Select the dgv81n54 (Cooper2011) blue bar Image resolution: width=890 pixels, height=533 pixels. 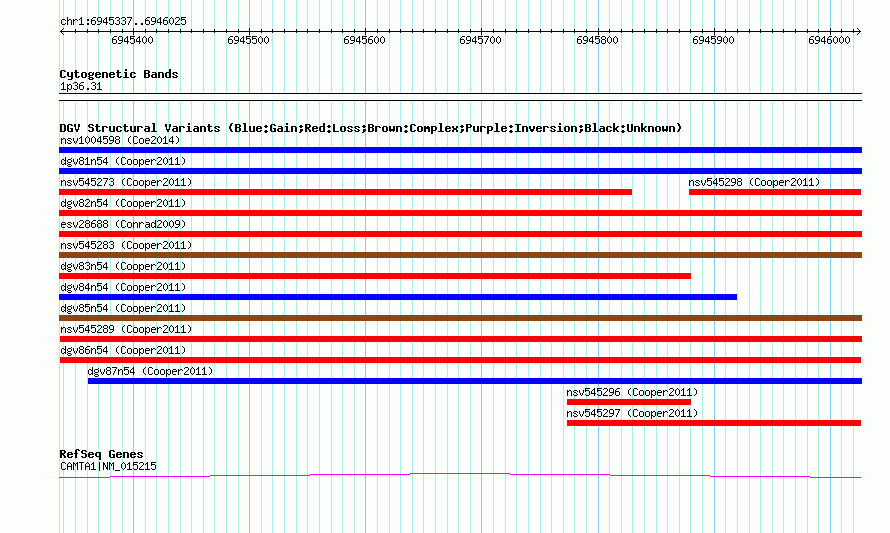coord(460,171)
